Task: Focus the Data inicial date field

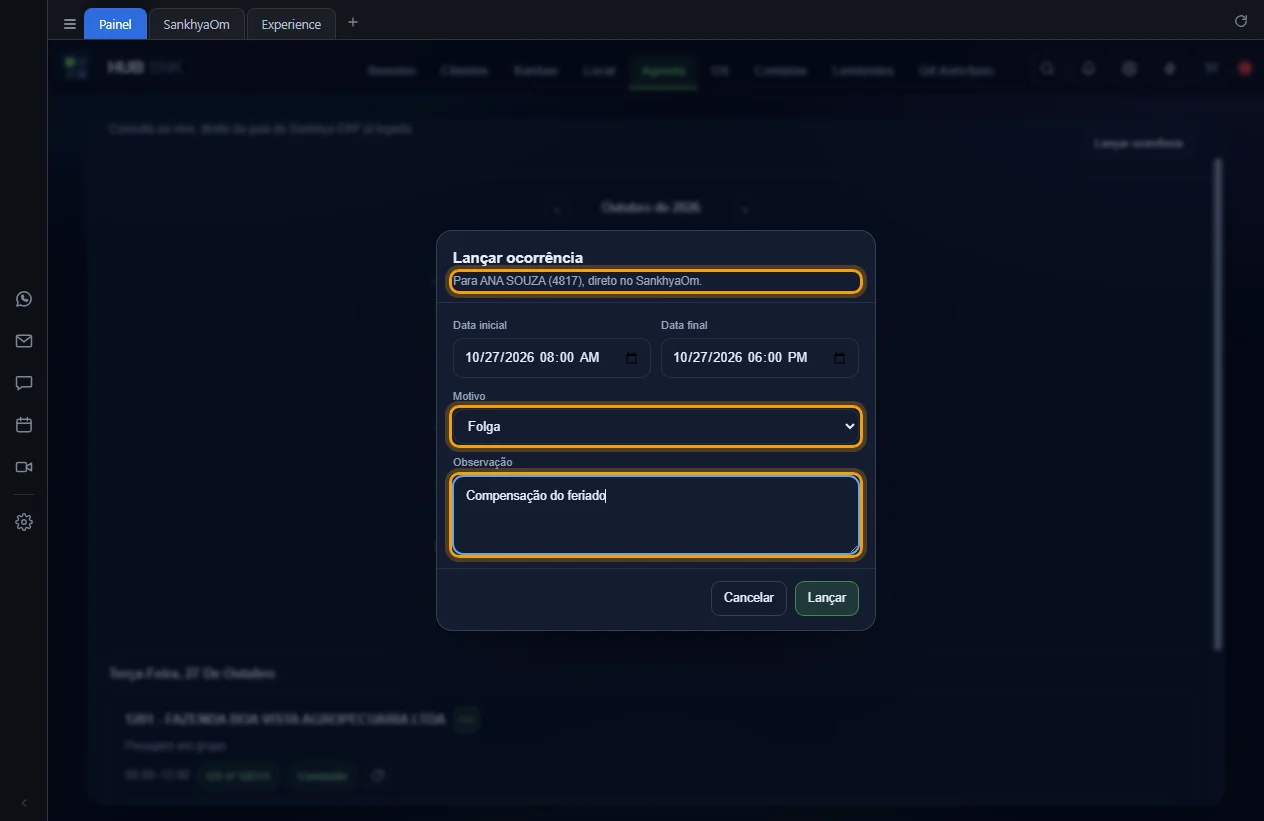Action: click(x=552, y=358)
